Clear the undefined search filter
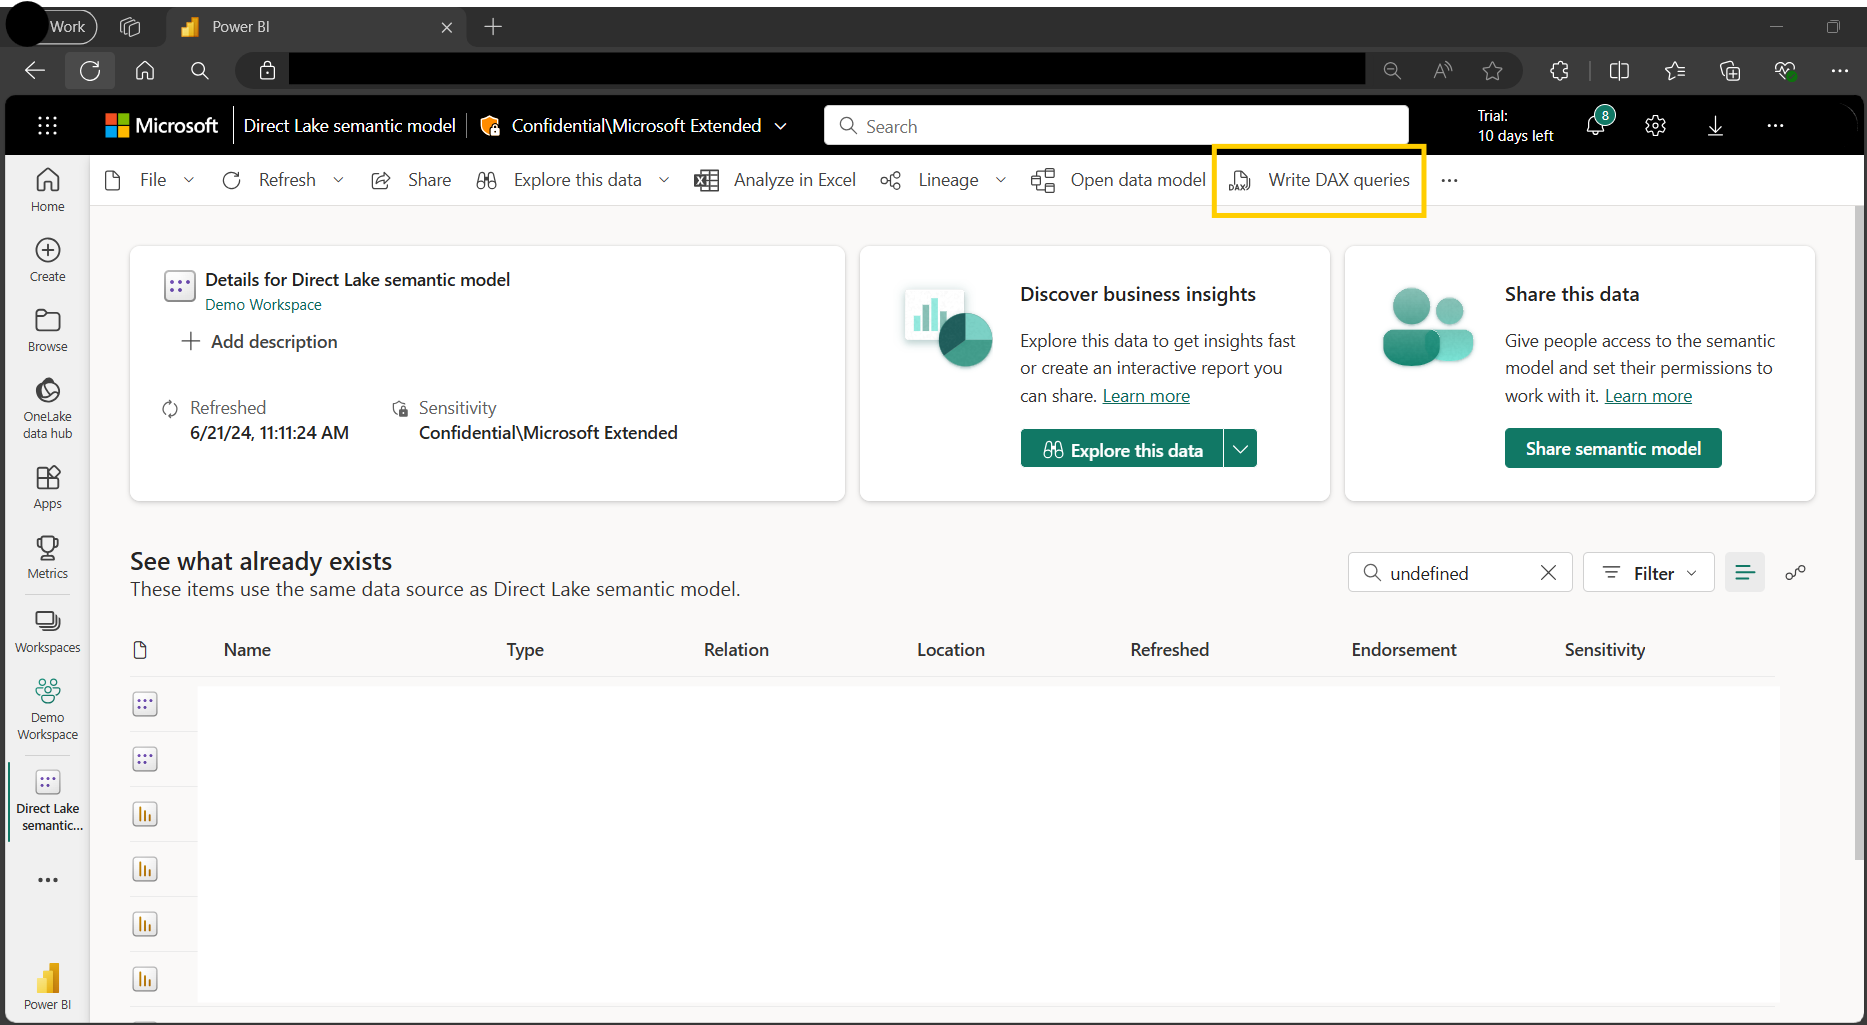The image size is (1867, 1025). [x=1548, y=573]
